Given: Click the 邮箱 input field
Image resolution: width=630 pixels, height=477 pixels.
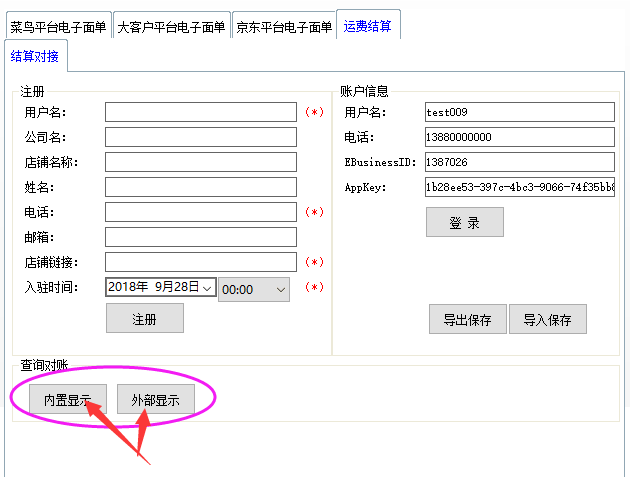Looking at the screenshot, I should point(200,237).
